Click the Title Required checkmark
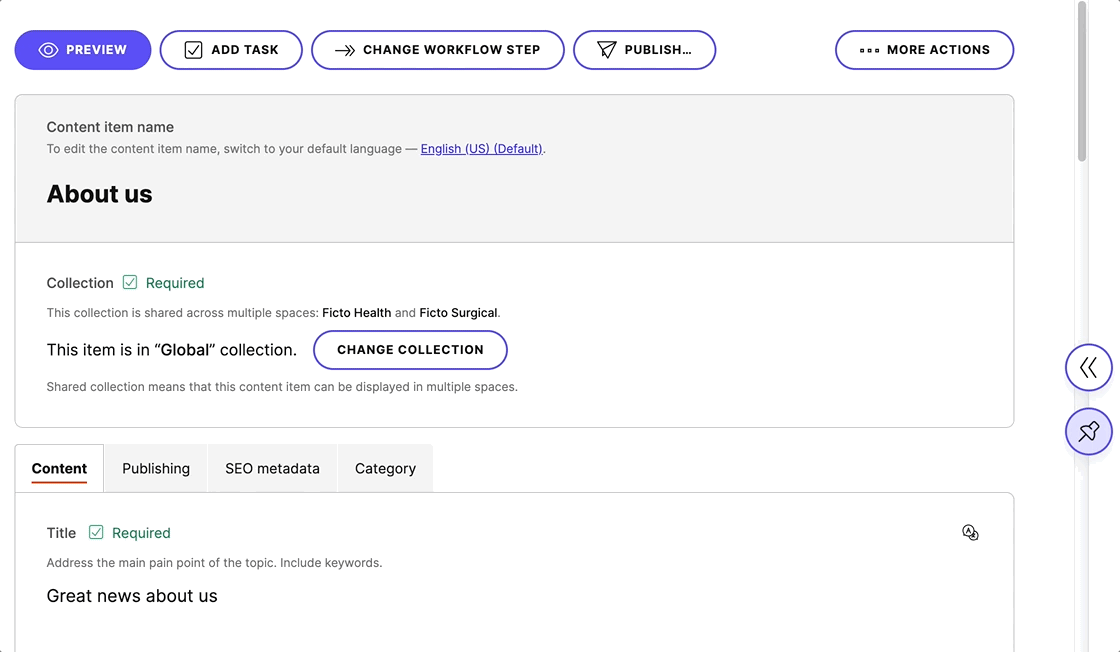1120x652 pixels. coord(96,533)
